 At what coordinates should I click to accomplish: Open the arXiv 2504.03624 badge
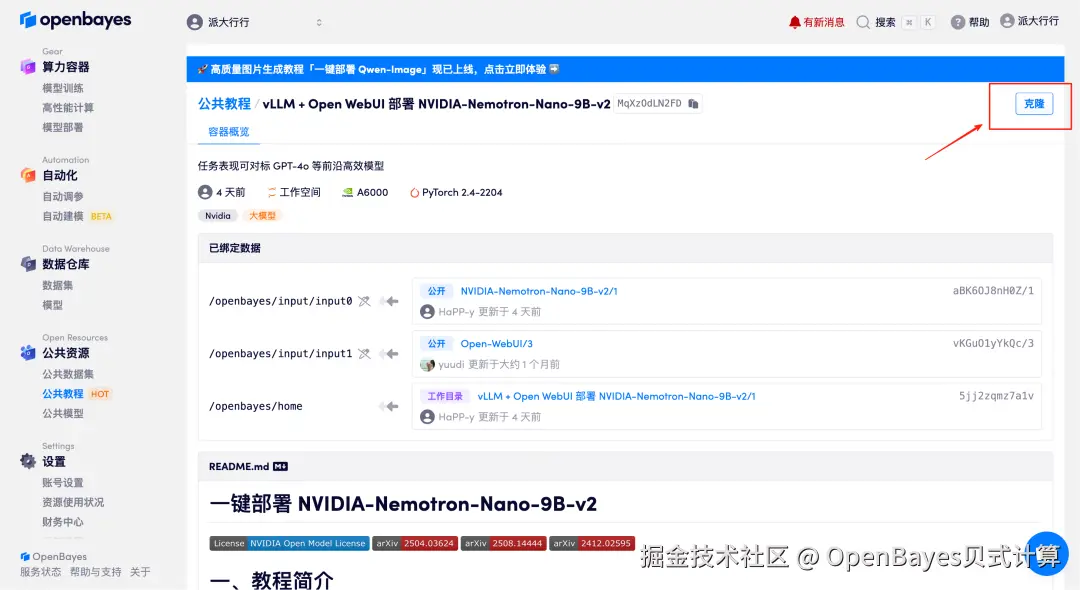[x=415, y=543]
